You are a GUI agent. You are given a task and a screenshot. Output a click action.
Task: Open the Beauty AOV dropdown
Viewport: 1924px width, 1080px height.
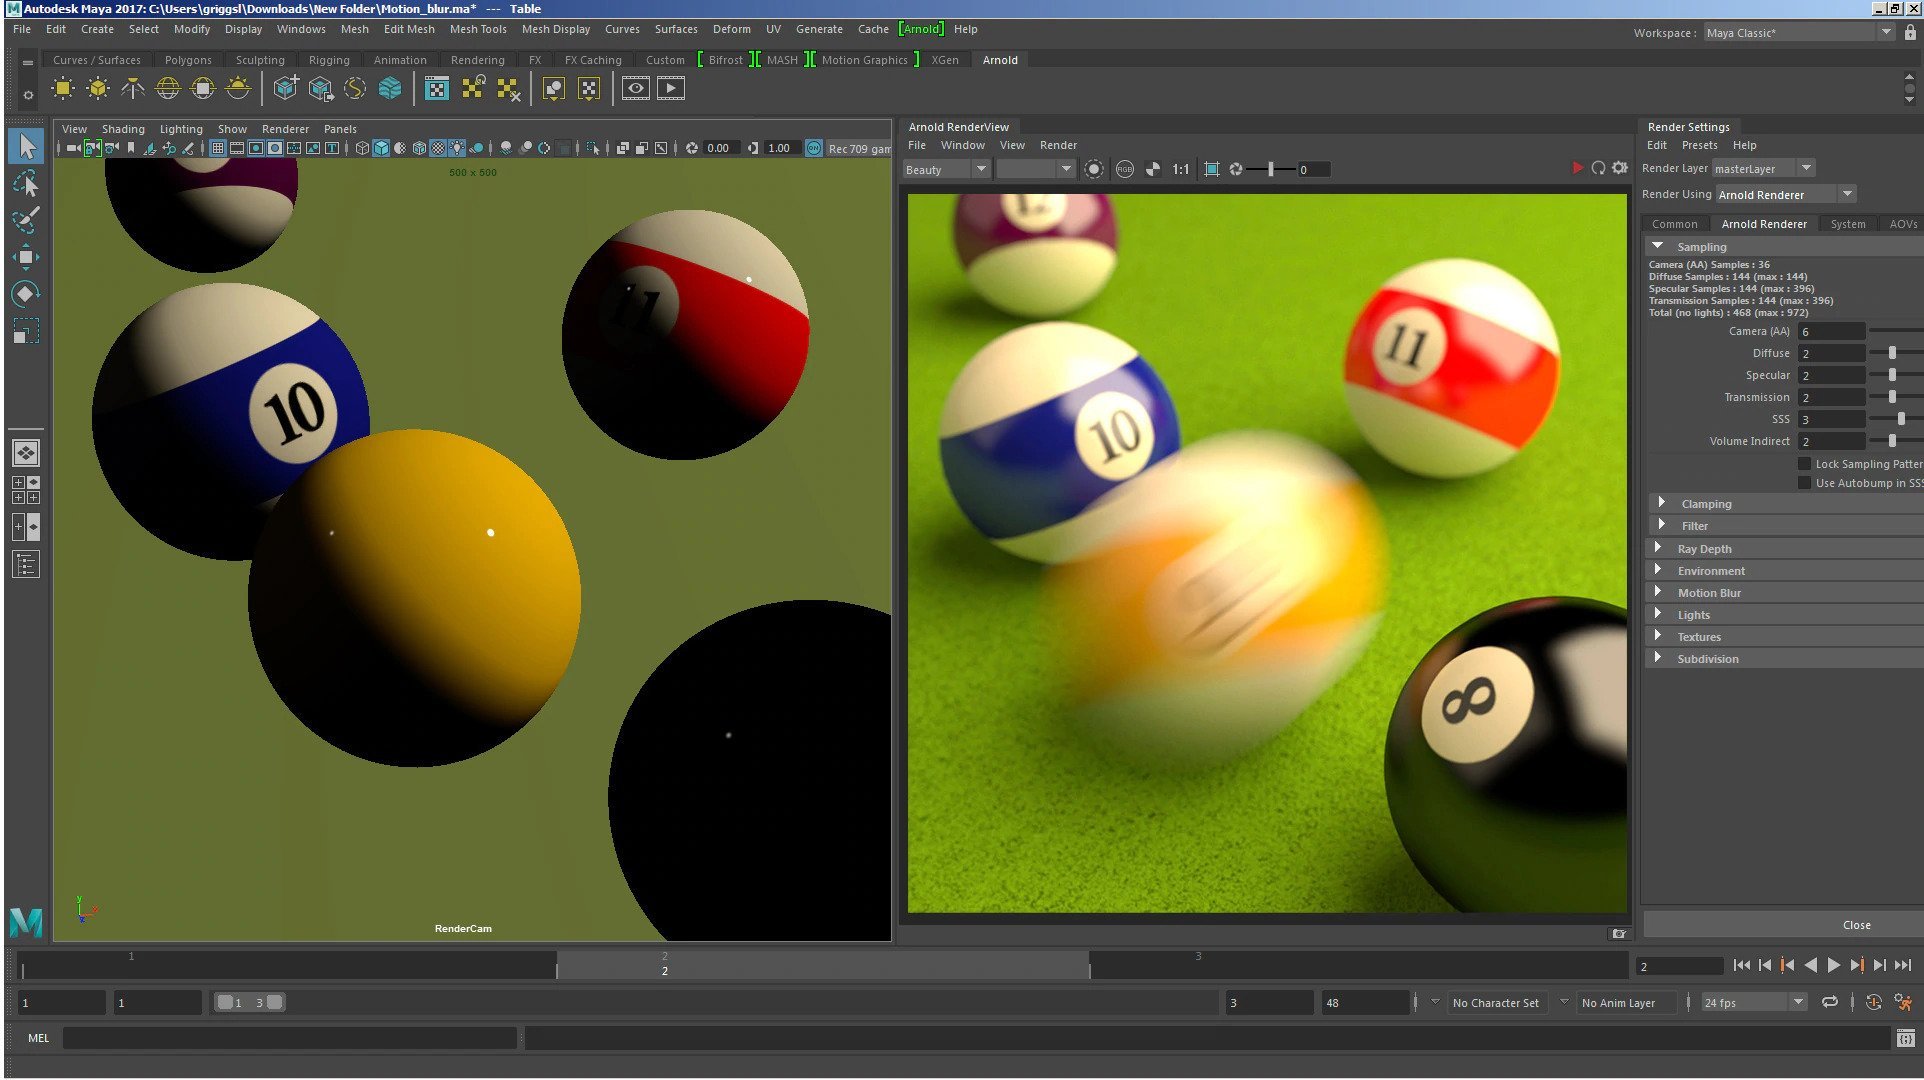click(x=945, y=169)
